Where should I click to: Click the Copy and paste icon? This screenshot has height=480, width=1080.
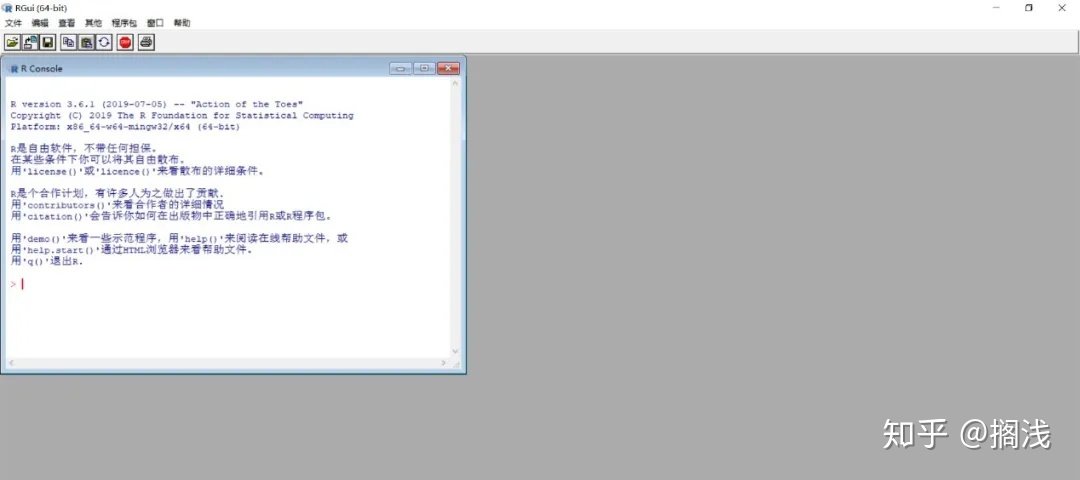[103, 42]
